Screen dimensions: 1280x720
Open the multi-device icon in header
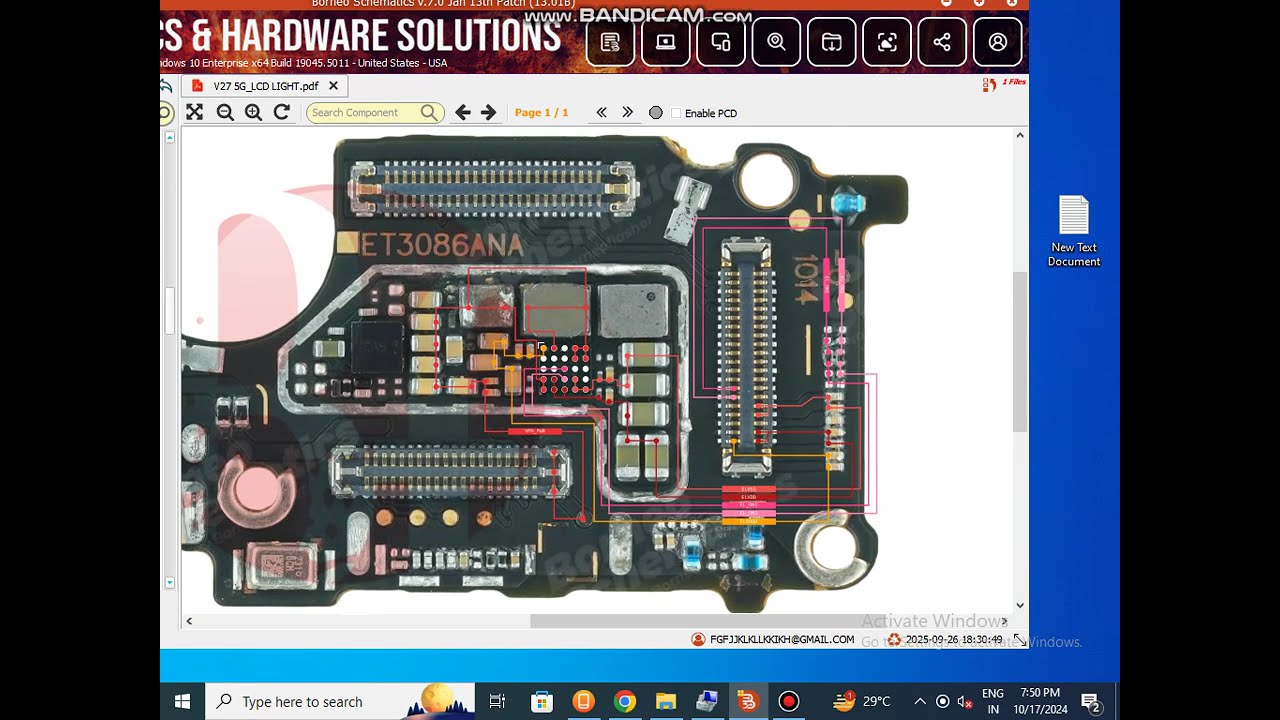[x=720, y=42]
